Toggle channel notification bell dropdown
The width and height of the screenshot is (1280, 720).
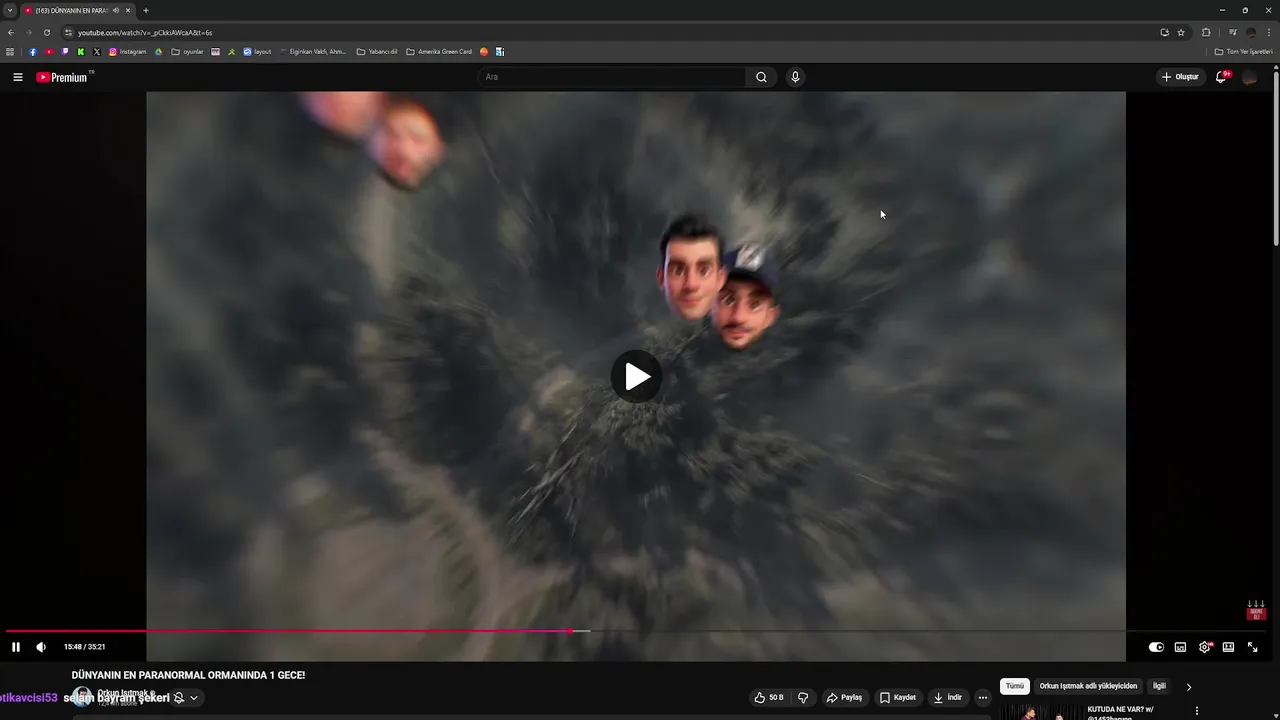point(186,698)
